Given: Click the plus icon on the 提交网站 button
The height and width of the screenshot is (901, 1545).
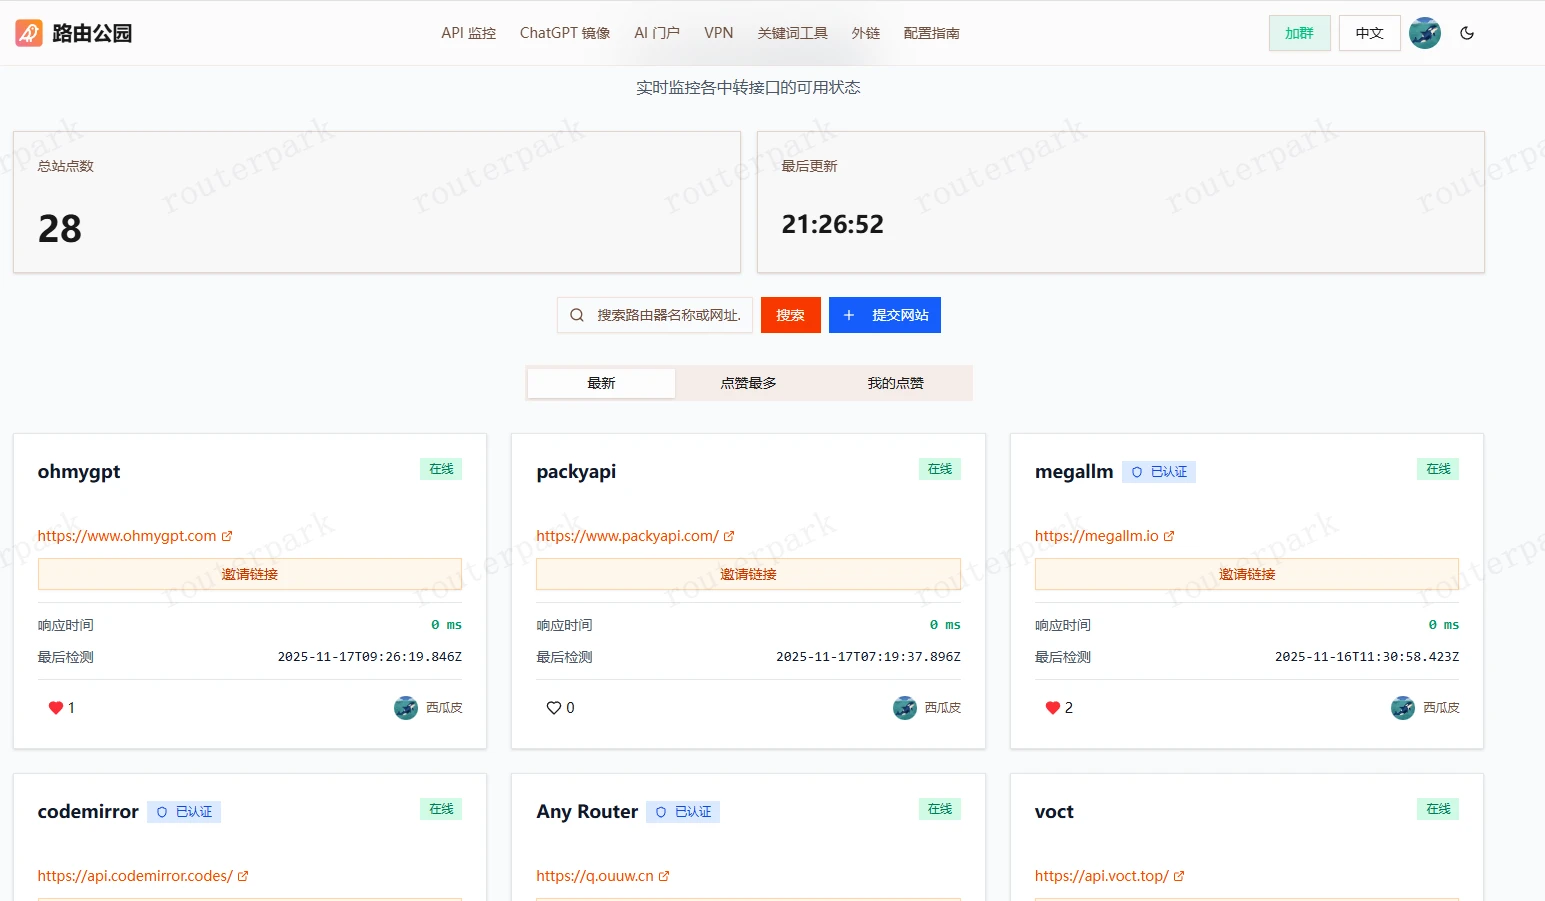Looking at the screenshot, I should click(x=849, y=315).
